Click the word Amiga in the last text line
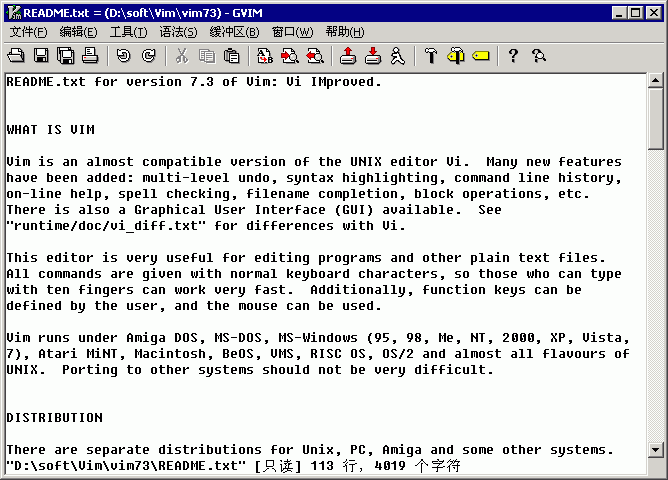Screen dimensions: 668x480 [401, 450]
